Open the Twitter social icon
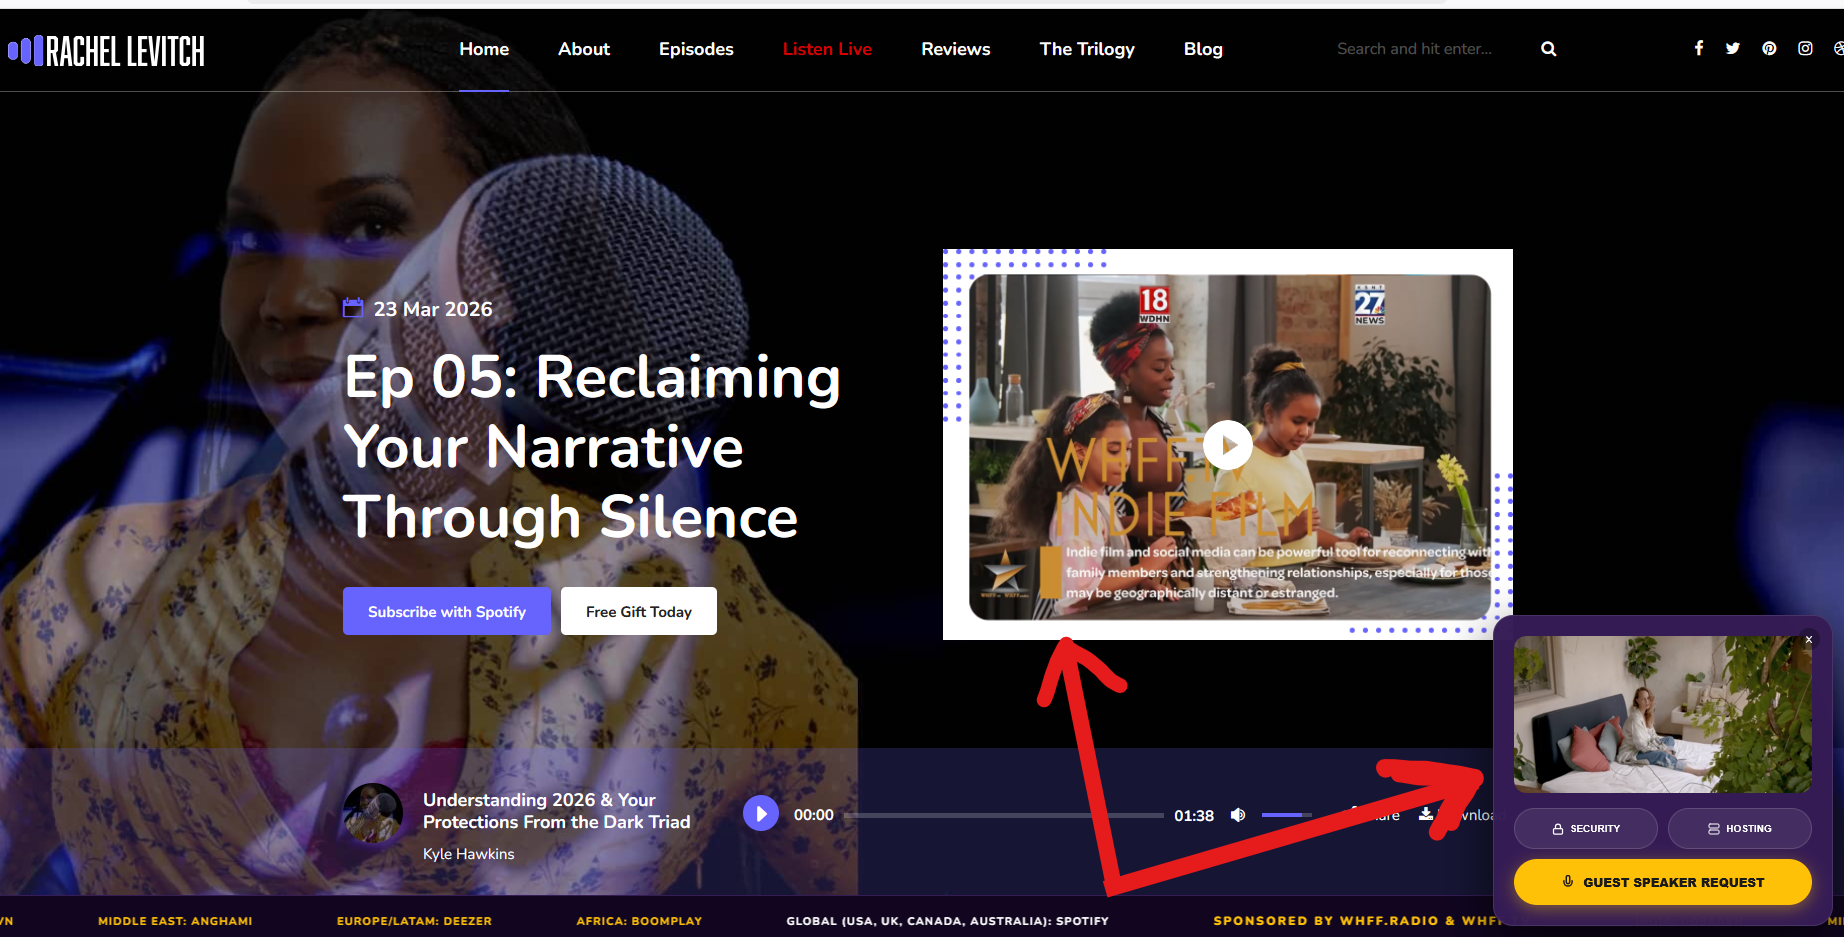 pos(1733,48)
